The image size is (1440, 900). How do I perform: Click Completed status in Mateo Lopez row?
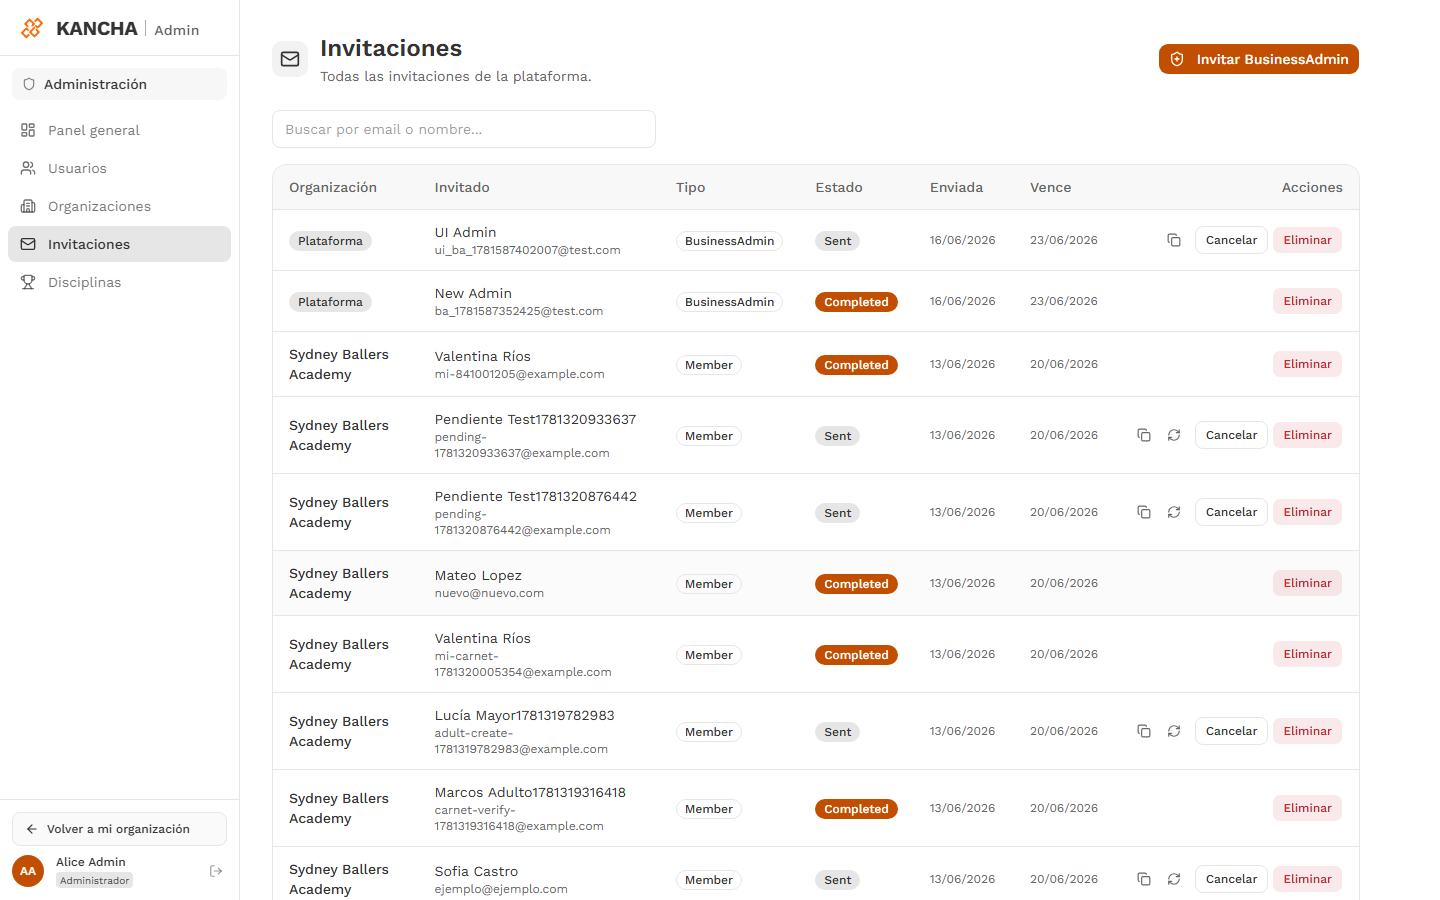[x=856, y=584]
